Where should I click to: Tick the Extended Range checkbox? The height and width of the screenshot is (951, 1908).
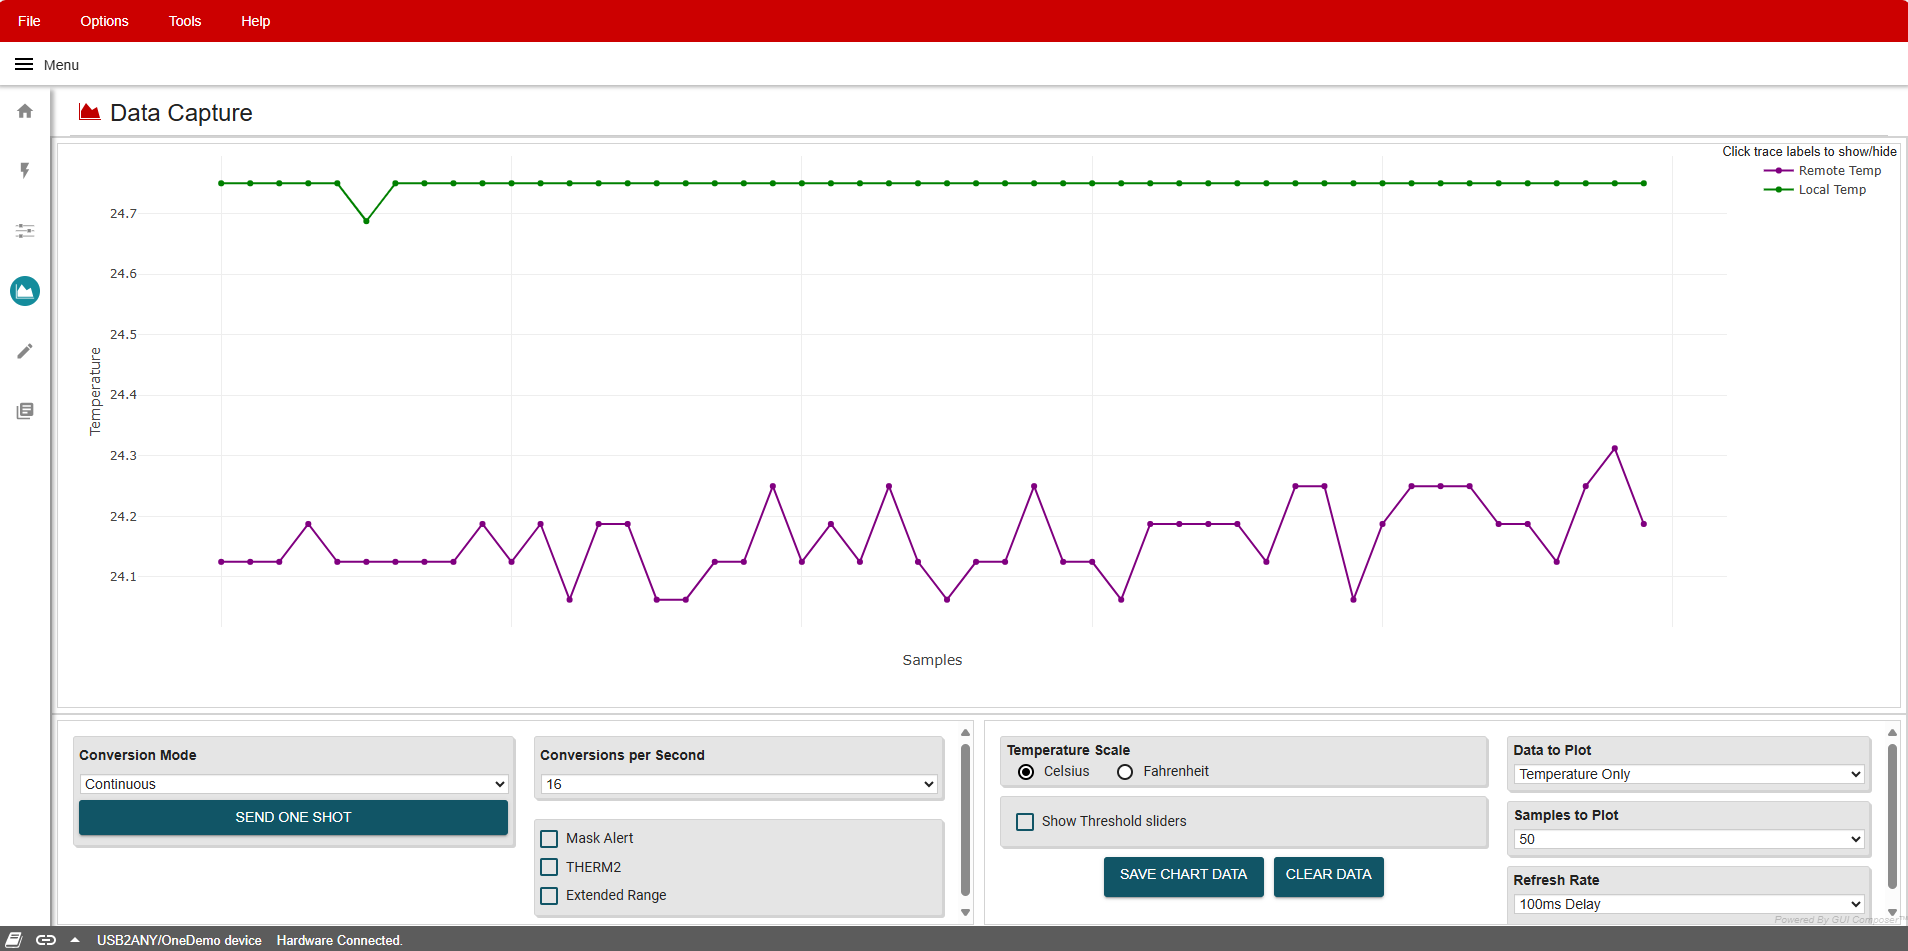click(x=549, y=896)
